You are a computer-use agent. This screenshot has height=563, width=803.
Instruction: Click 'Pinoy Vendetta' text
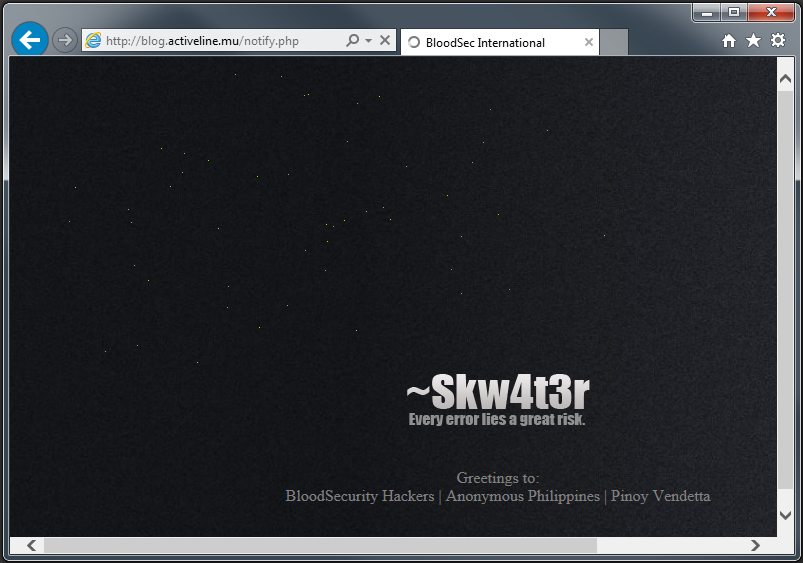tap(661, 496)
